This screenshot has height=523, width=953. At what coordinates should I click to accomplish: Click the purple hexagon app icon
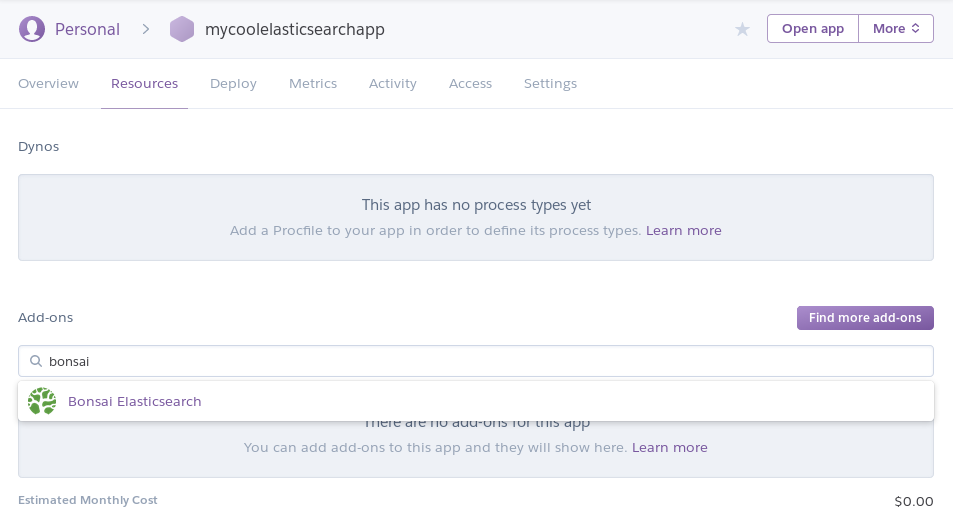(x=182, y=29)
